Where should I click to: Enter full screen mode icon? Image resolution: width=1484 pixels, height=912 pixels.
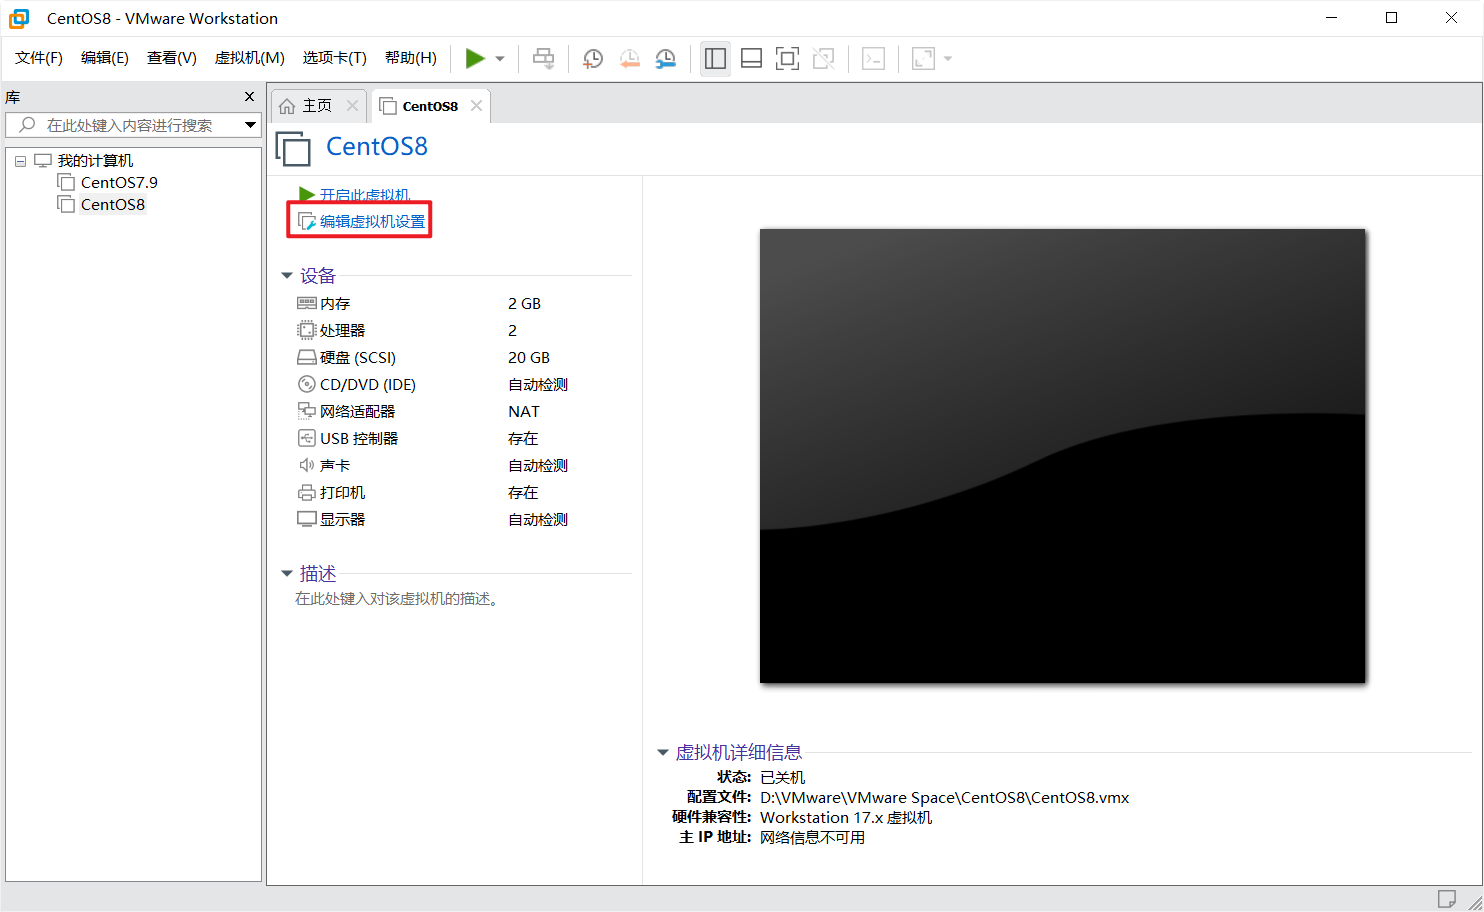pos(787,59)
